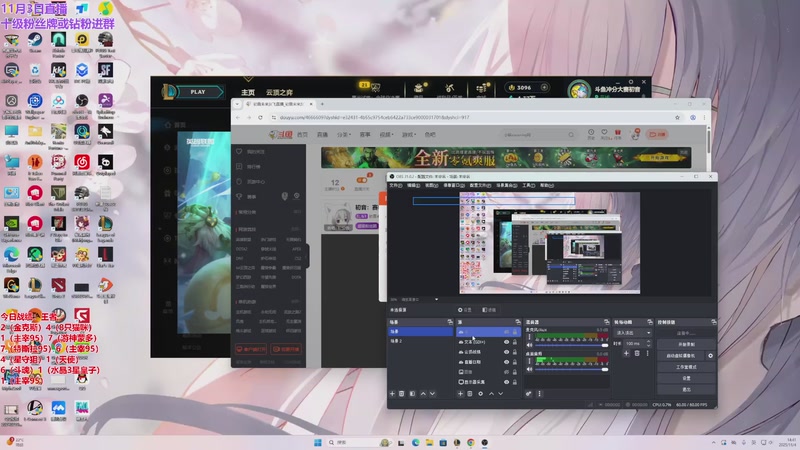Undock the Scenes panel in OBS

click(449, 322)
